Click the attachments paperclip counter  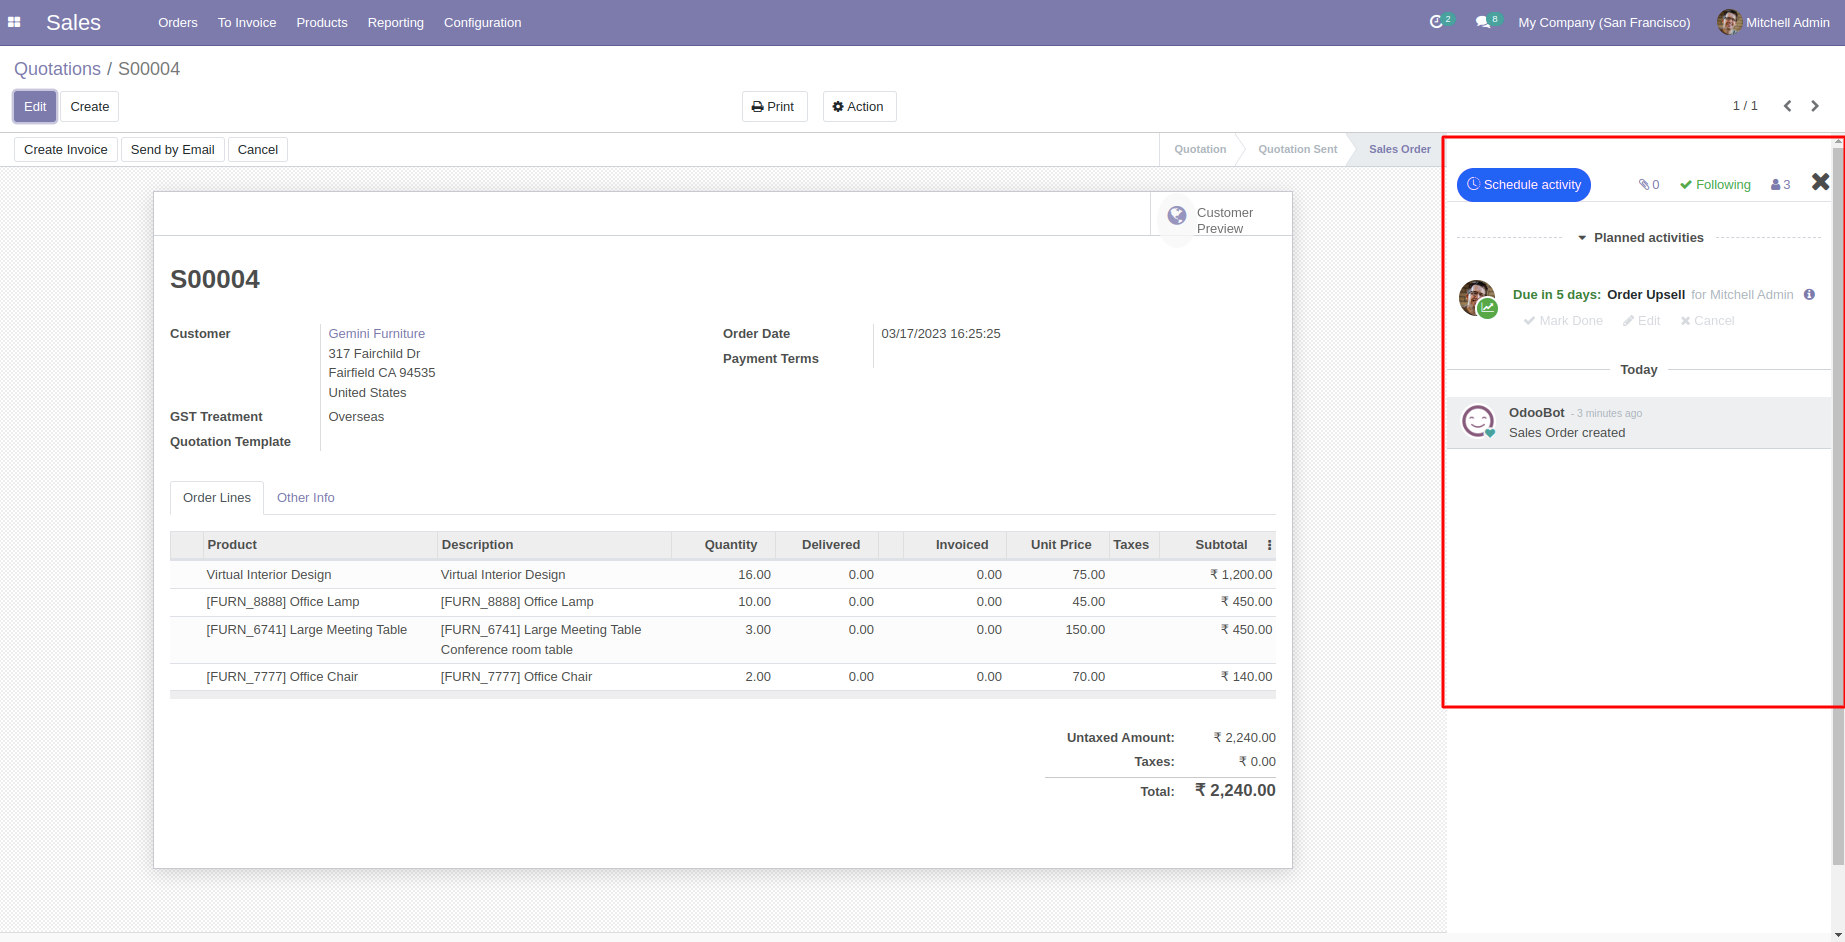[x=1648, y=185]
